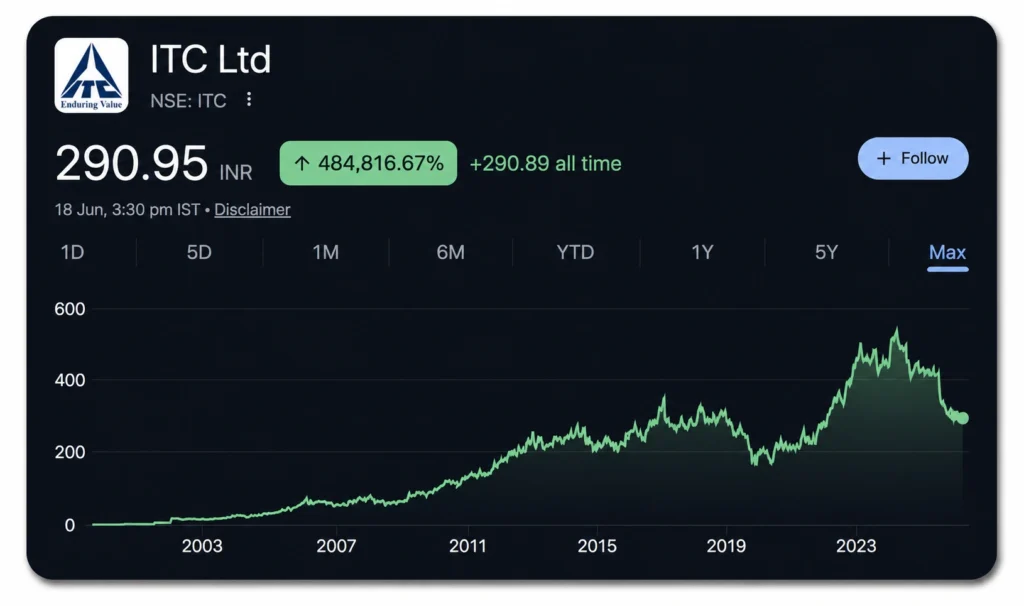
Task: Show year-to-date YTD chart
Action: coord(575,252)
